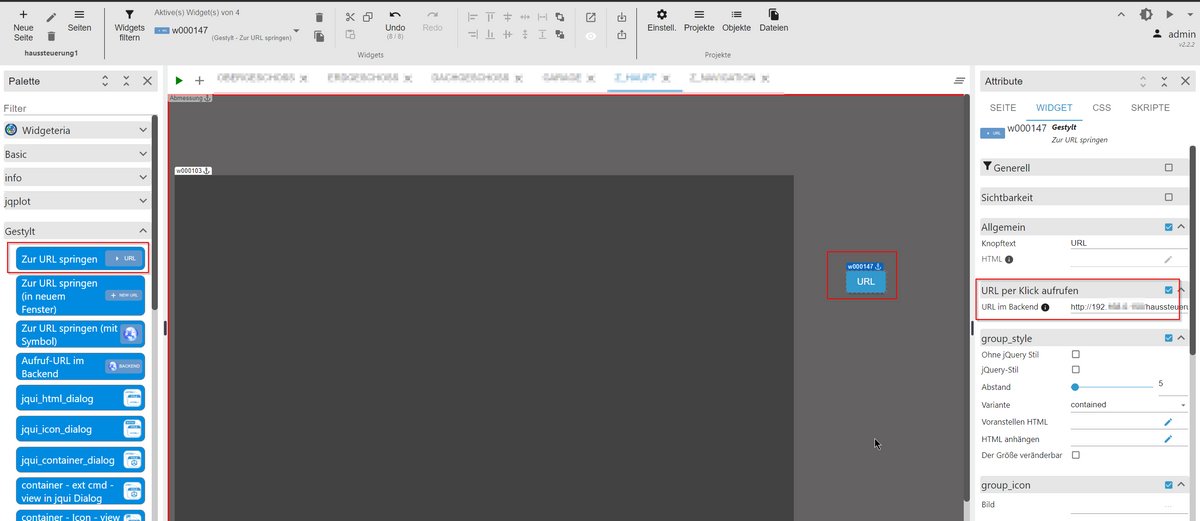Expand the Widgeteria palette group
The image size is (1200, 521).
76,130
